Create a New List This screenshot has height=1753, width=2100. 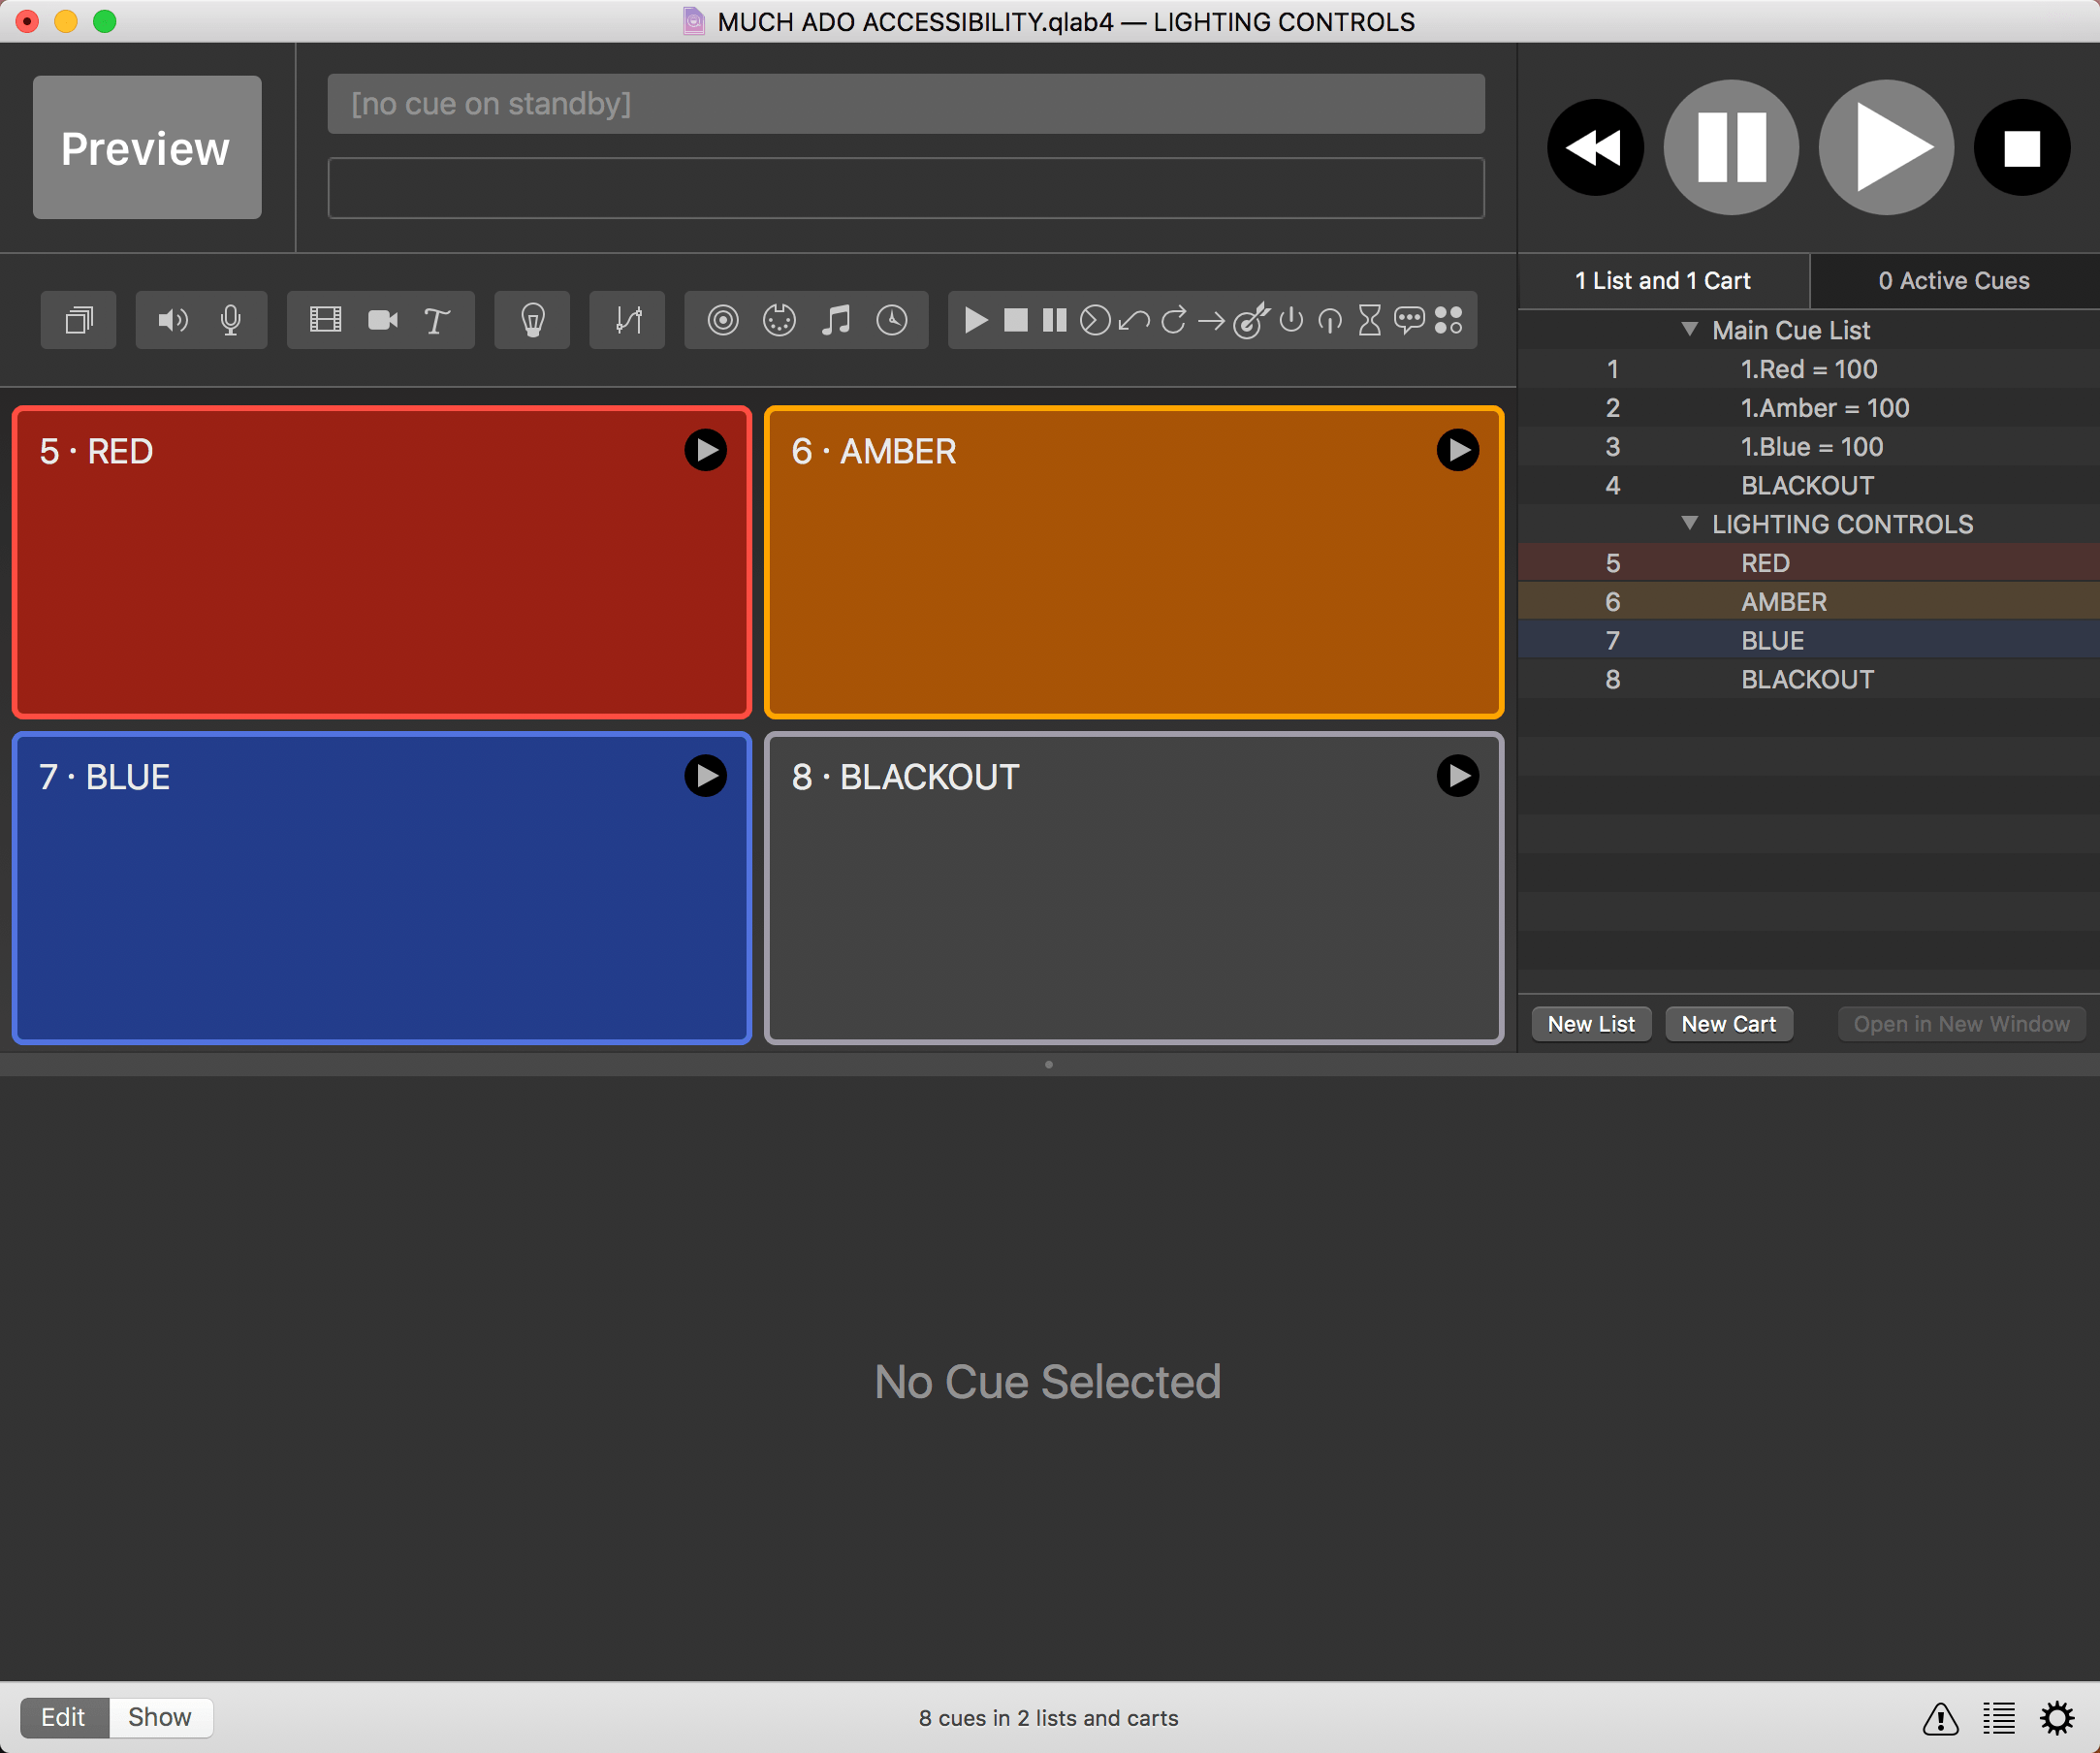point(1590,1024)
